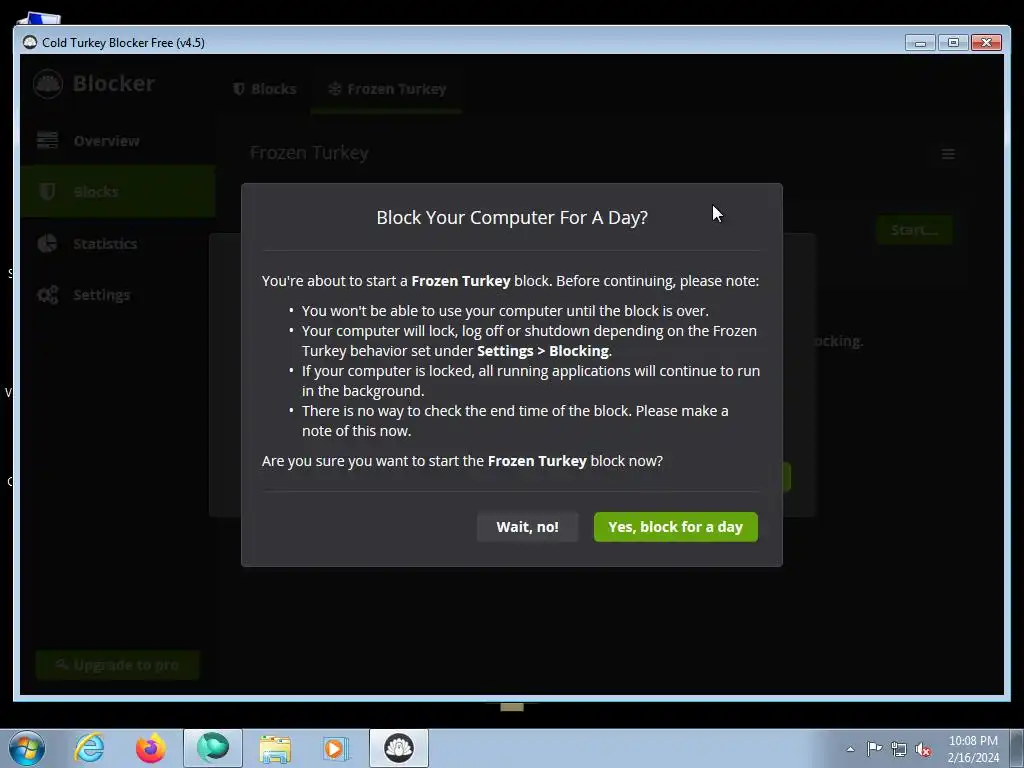
Task: Select Blocks in the sidebar
Action: (x=118, y=191)
